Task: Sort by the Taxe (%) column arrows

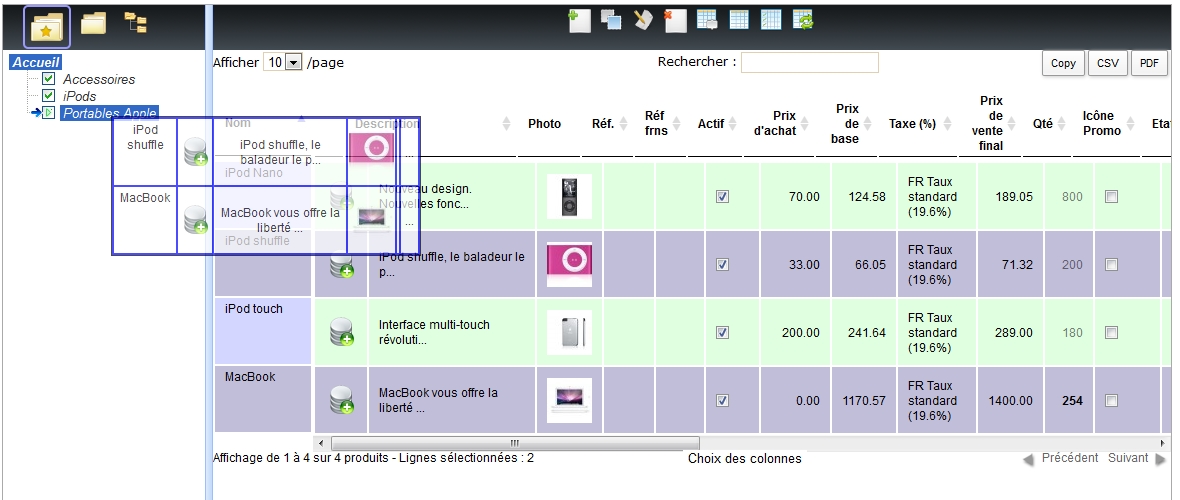Action: coord(947,123)
